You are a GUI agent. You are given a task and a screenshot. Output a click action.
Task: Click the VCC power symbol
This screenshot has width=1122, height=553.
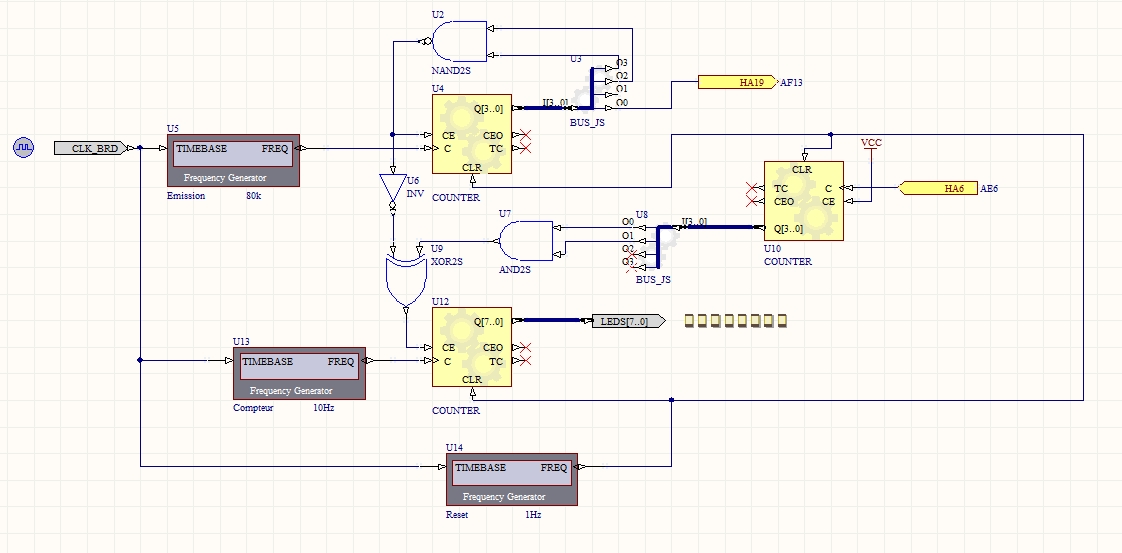(871, 145)
